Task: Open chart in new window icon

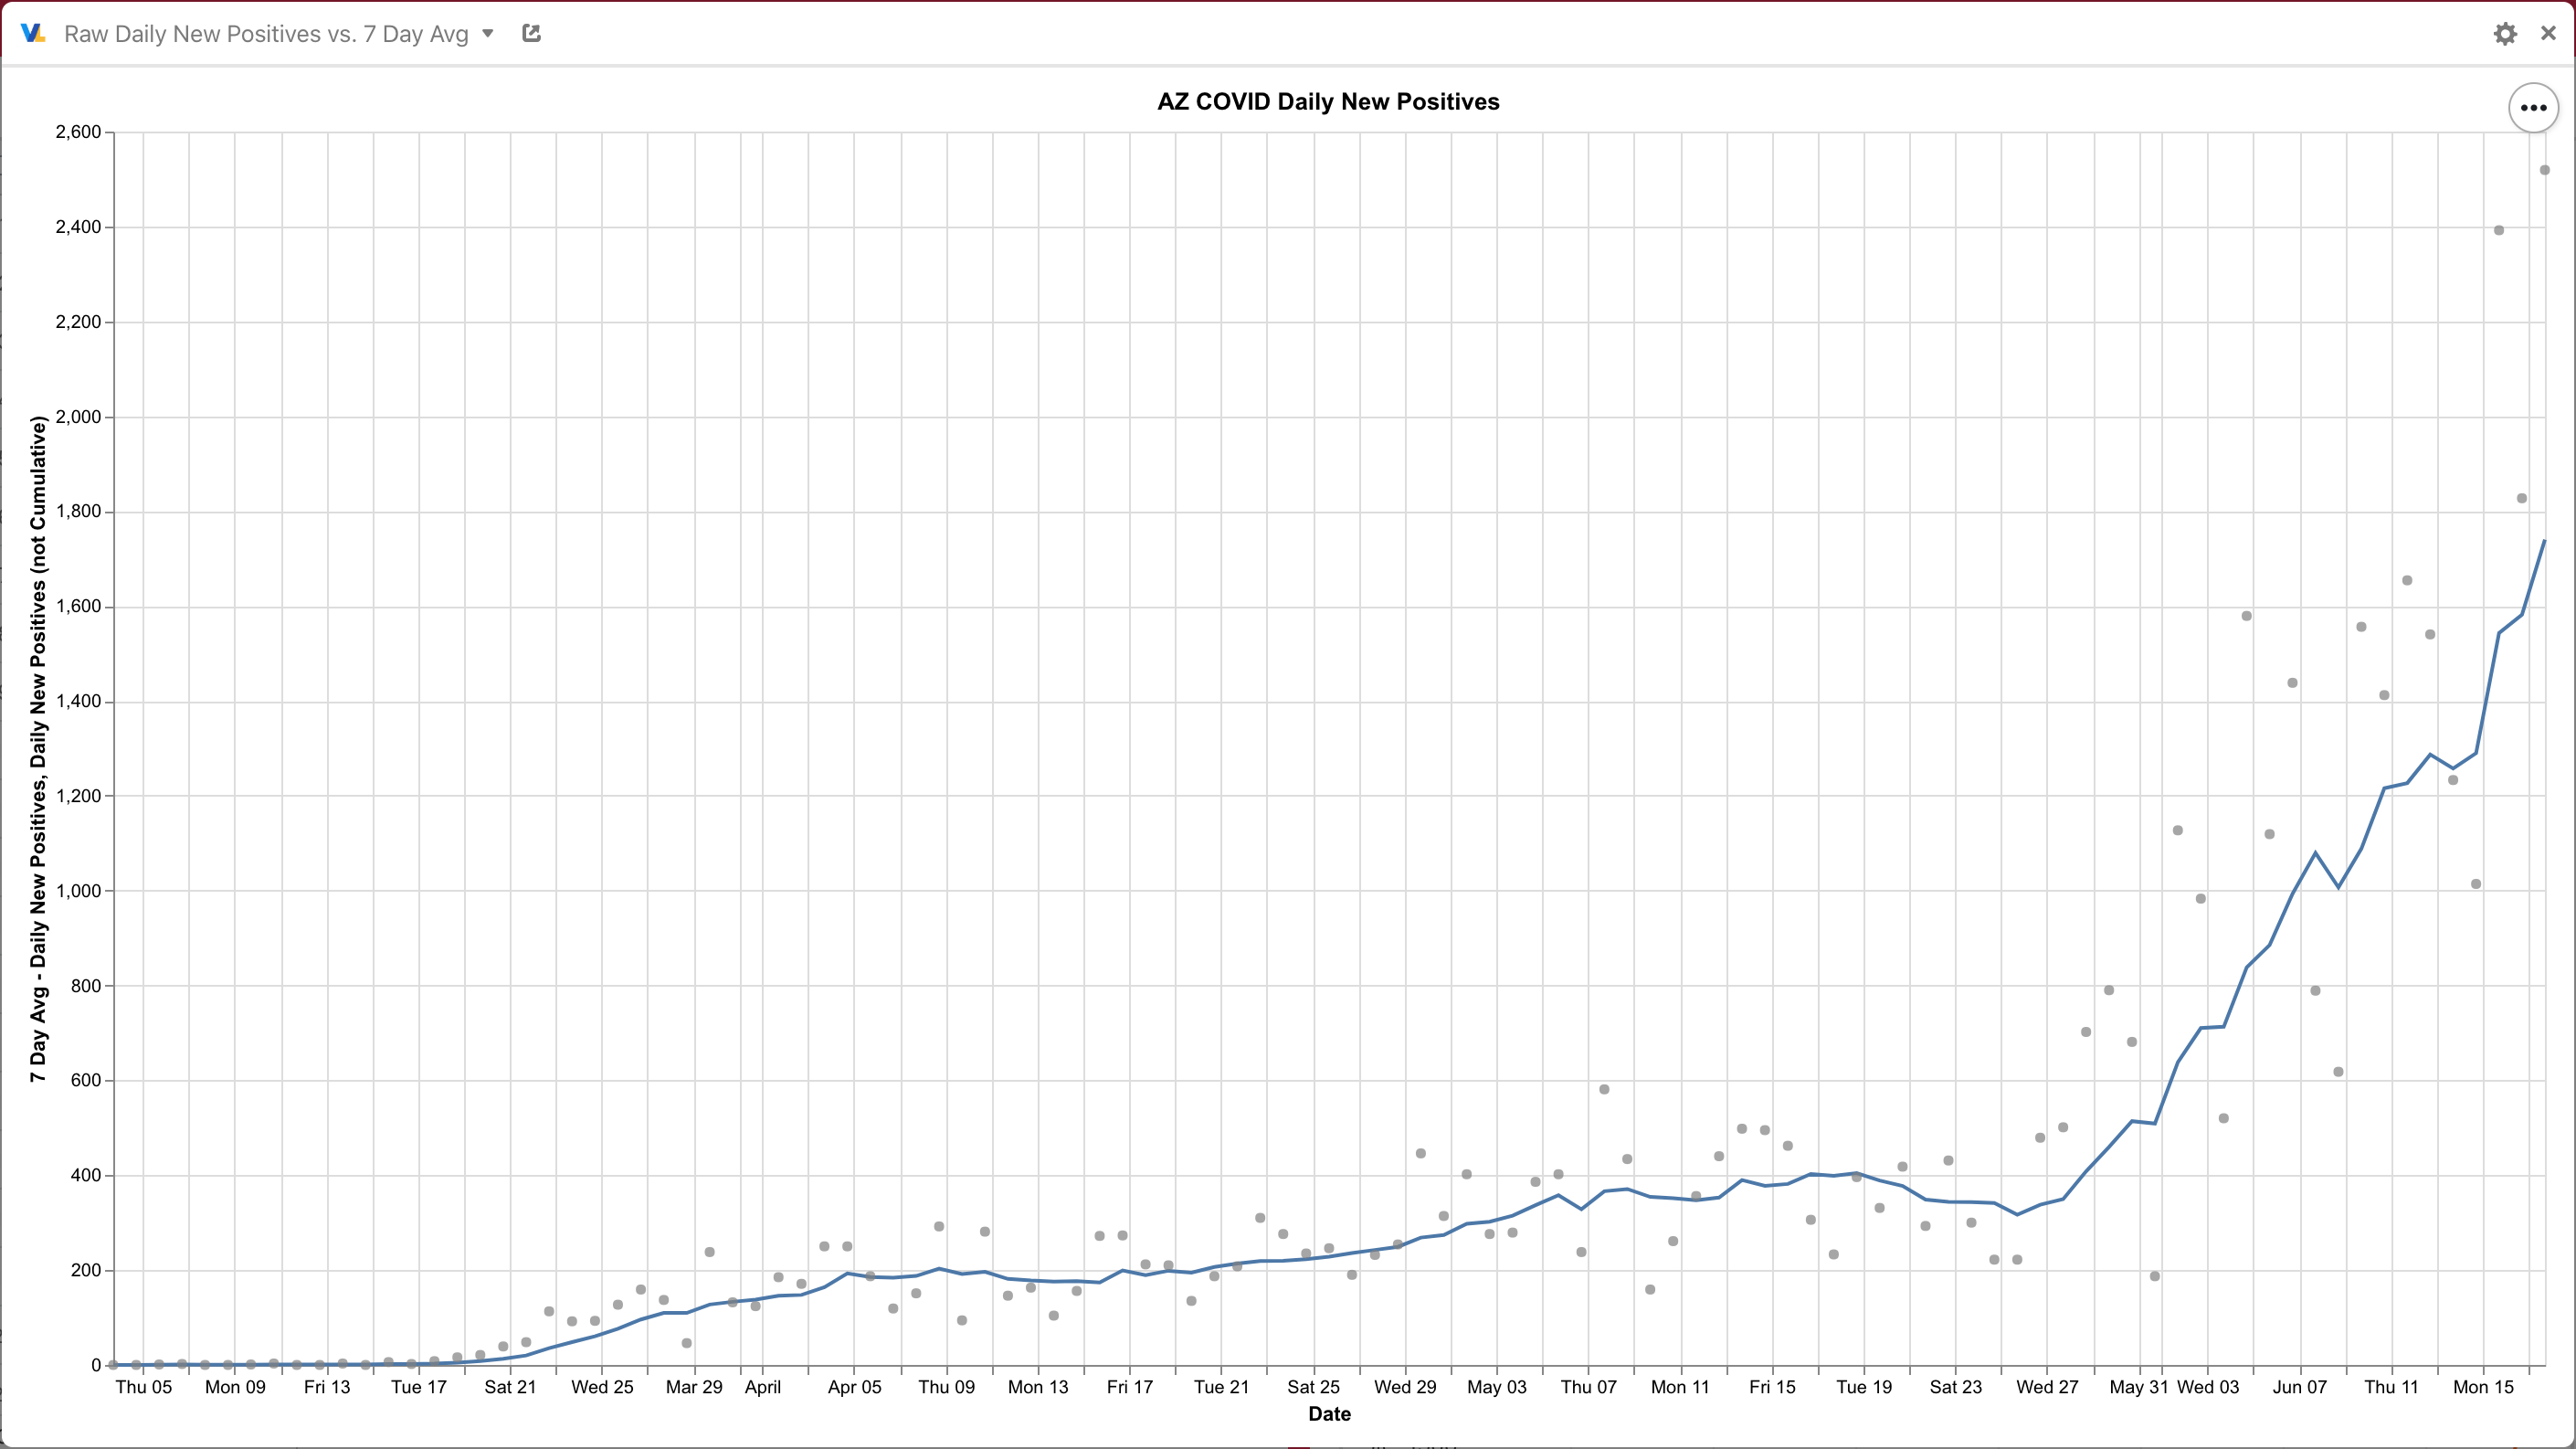Action: click(531, 33)
